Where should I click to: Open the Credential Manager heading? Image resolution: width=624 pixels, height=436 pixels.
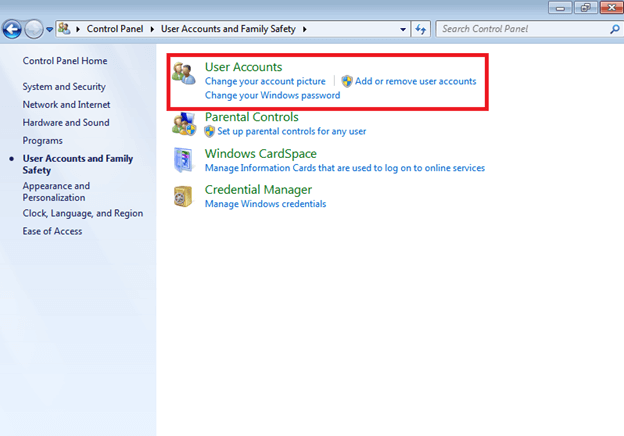click(258, 190)
